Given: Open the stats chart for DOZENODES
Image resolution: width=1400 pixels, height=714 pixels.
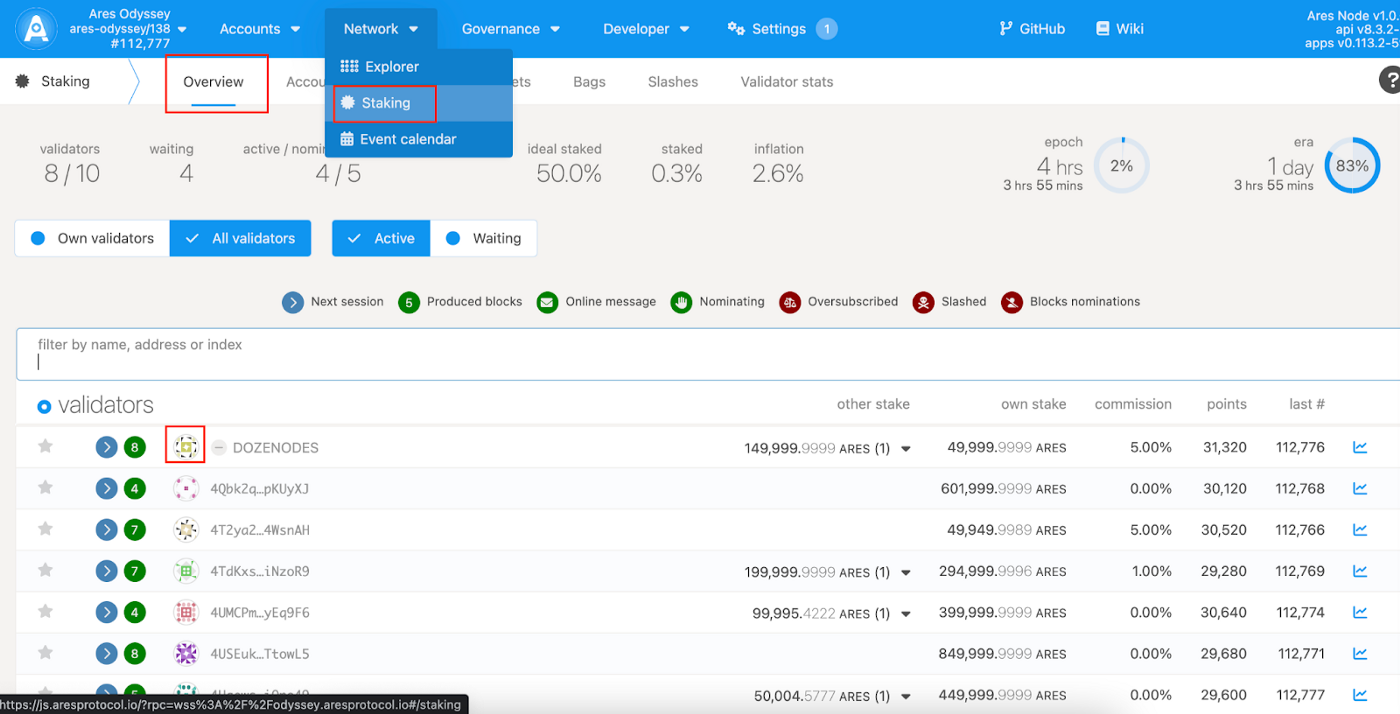Looking at the screenshot, I should click(1360, 447).
